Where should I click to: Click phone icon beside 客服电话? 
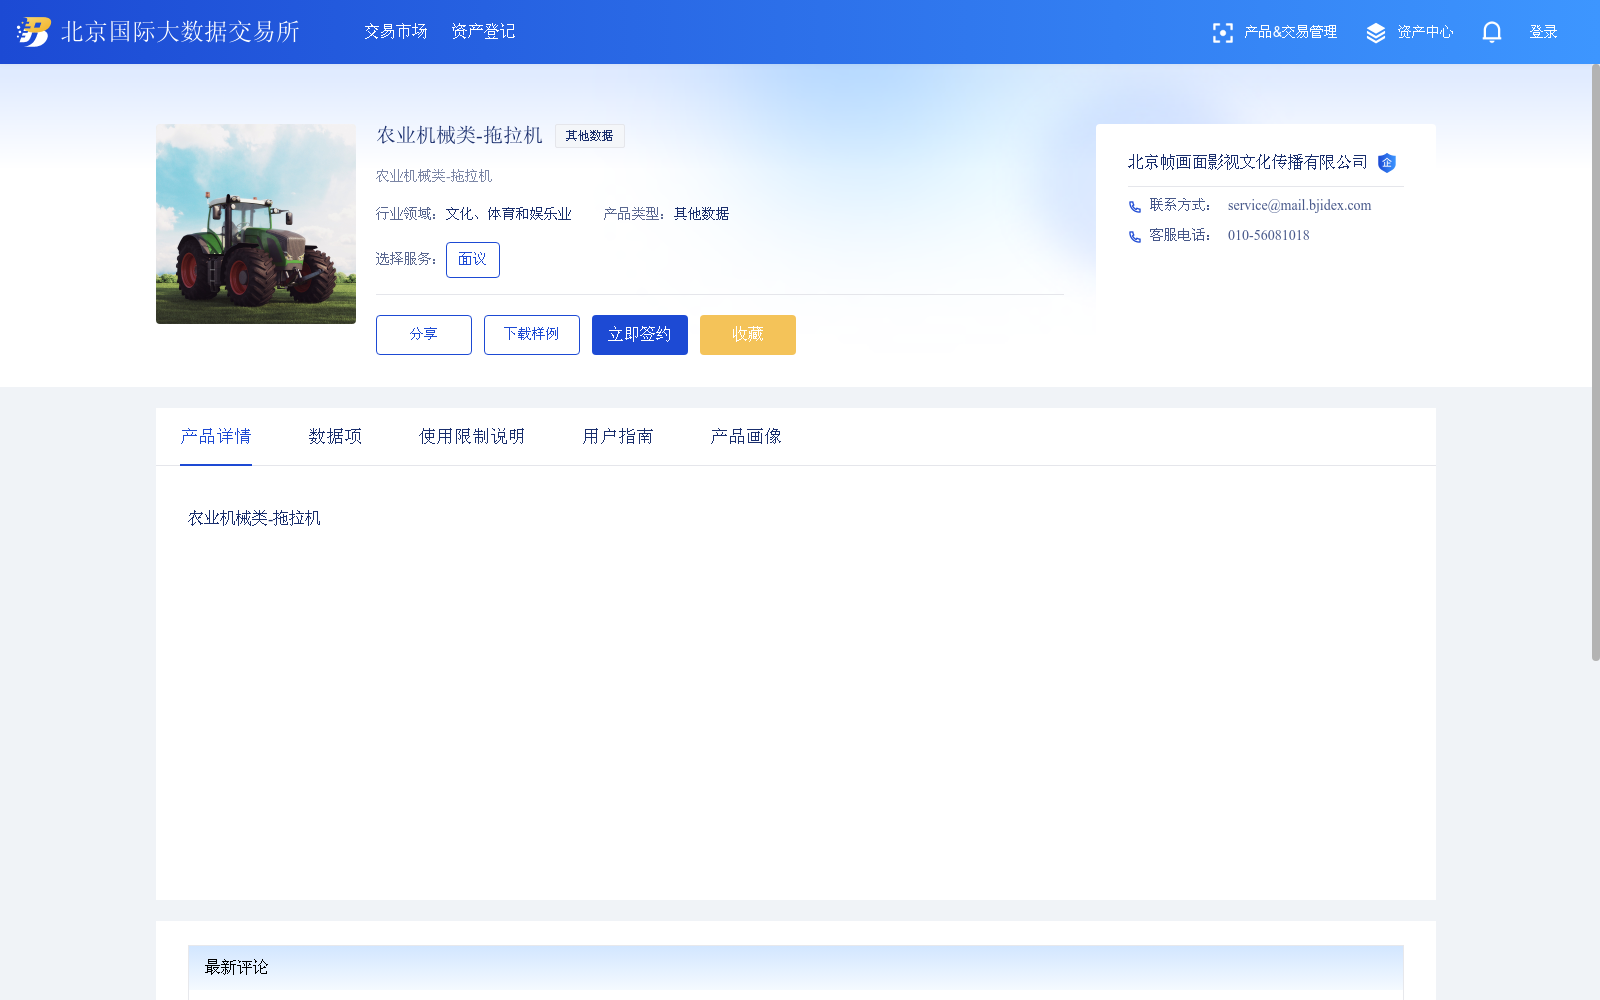[1135, 237]
